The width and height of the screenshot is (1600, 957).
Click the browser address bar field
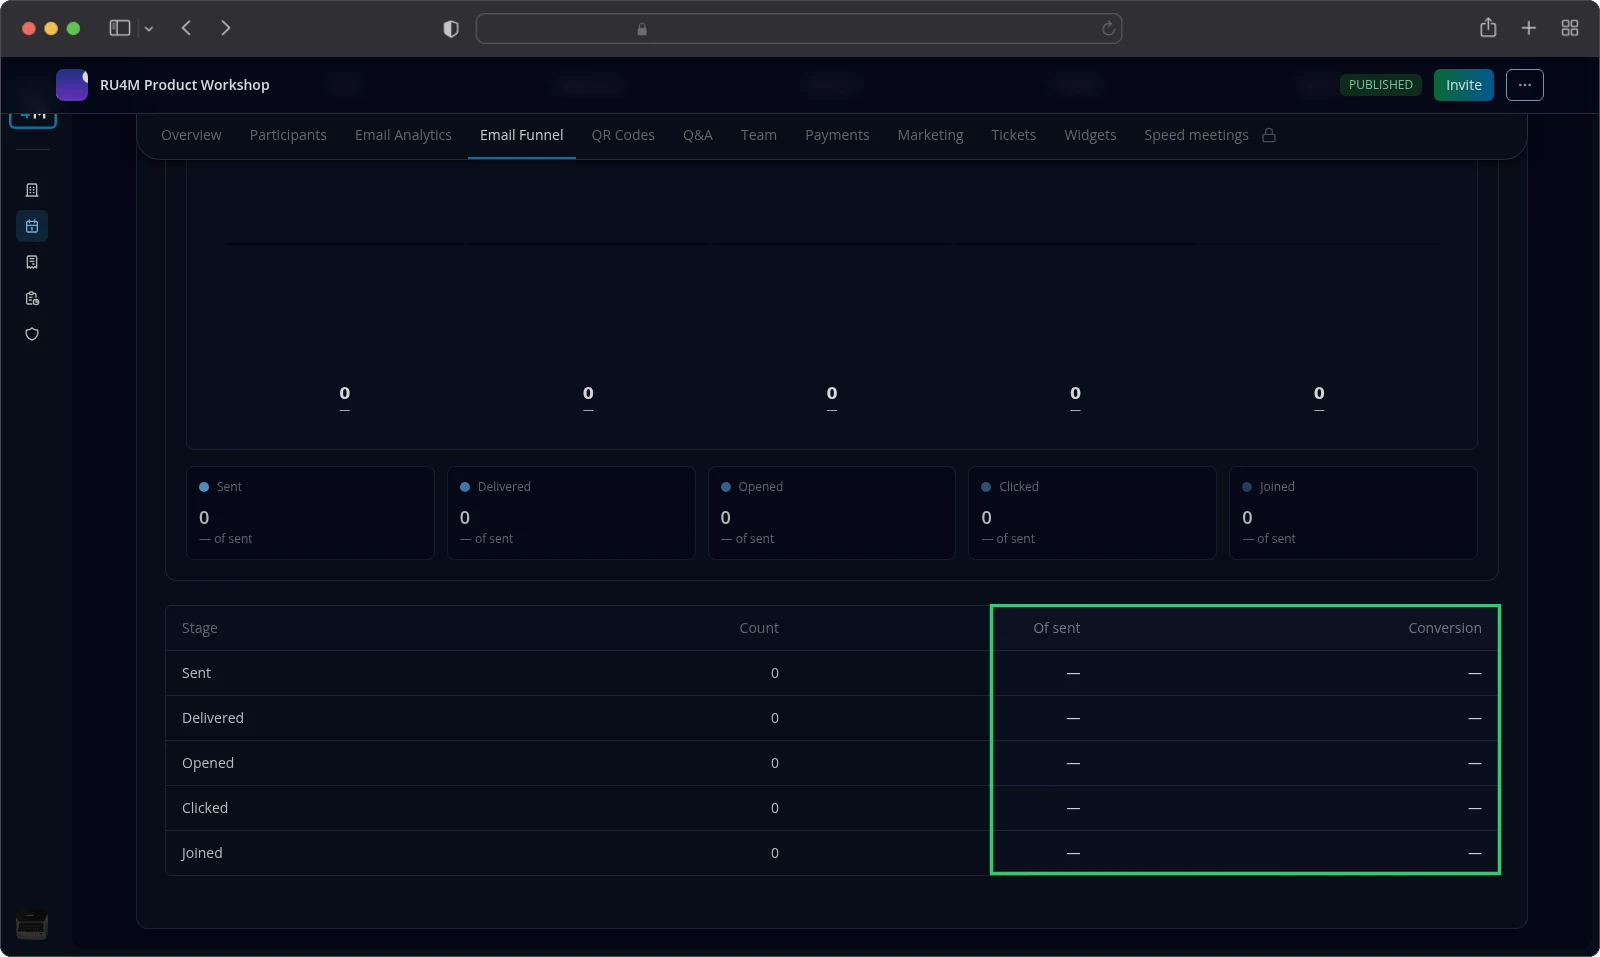pos(799,29)
